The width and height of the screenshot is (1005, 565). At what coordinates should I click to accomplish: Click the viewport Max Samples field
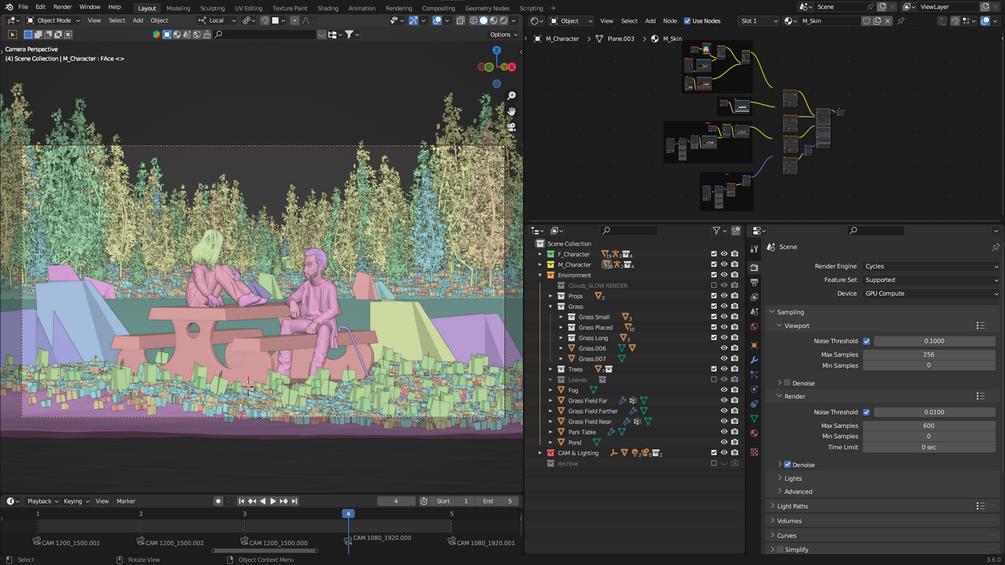click(930, 354)
